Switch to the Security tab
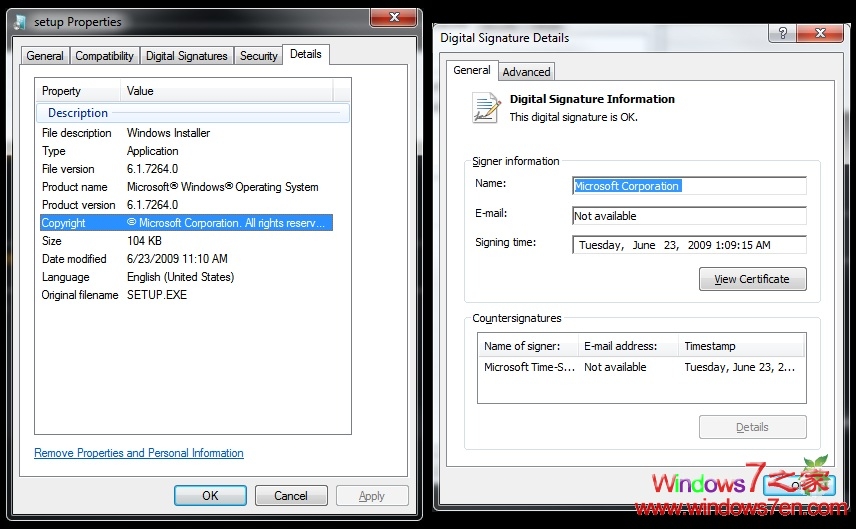 click(259, 56)
